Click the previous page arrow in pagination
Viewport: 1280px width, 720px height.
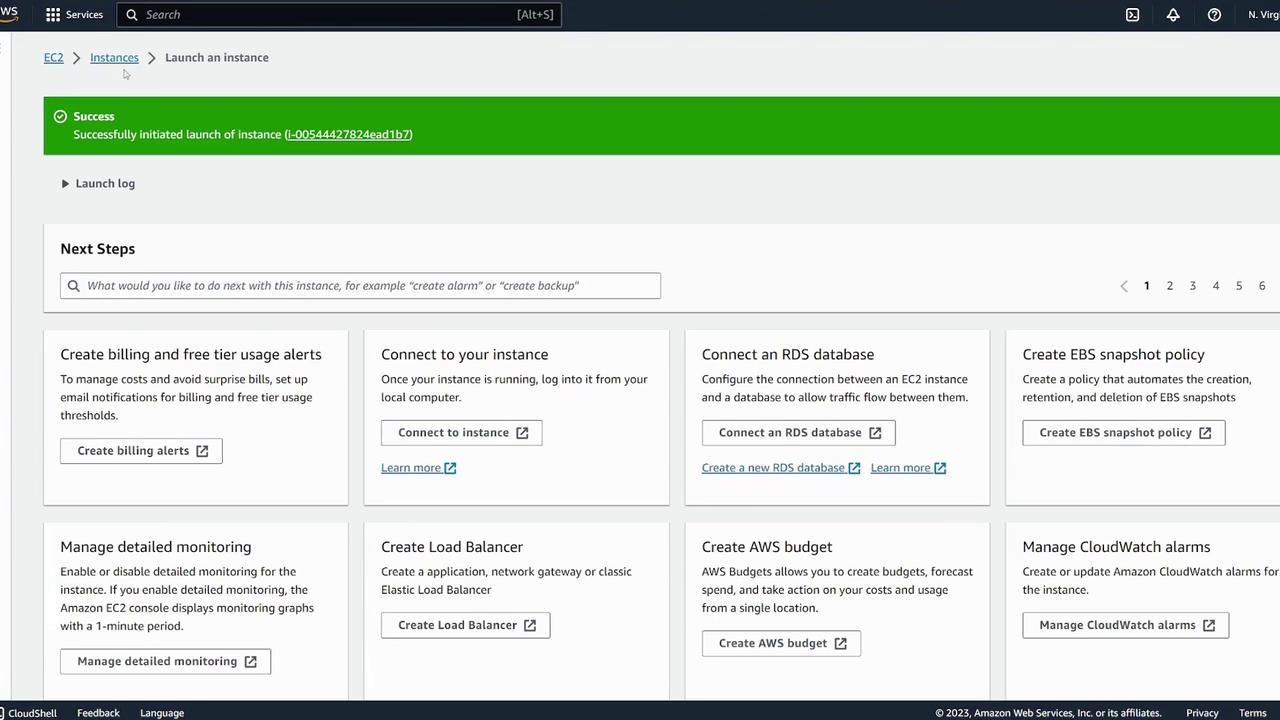click(1124, 286)
